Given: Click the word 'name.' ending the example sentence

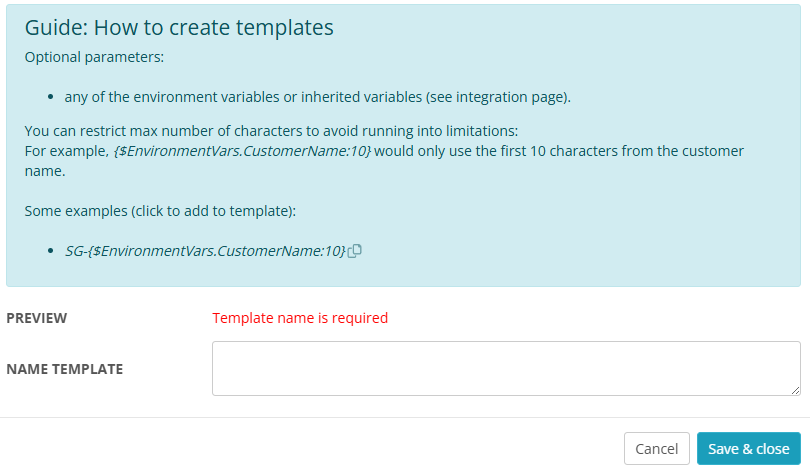Looking at the screenshot, I should click(x=45, y=171).
